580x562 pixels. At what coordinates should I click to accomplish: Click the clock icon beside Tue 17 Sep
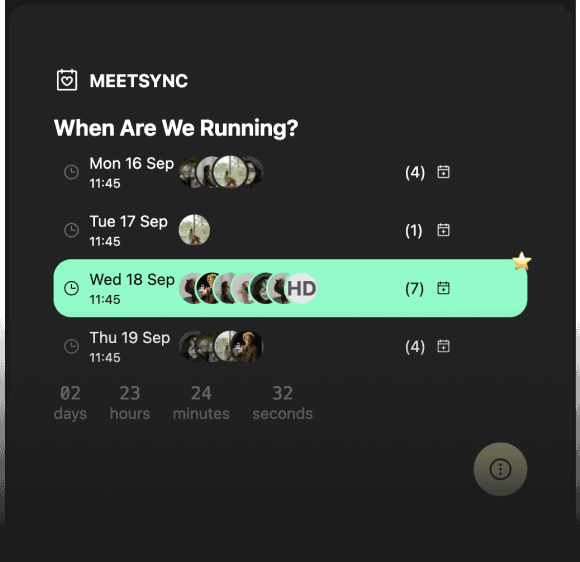click(x=71, y=230)
